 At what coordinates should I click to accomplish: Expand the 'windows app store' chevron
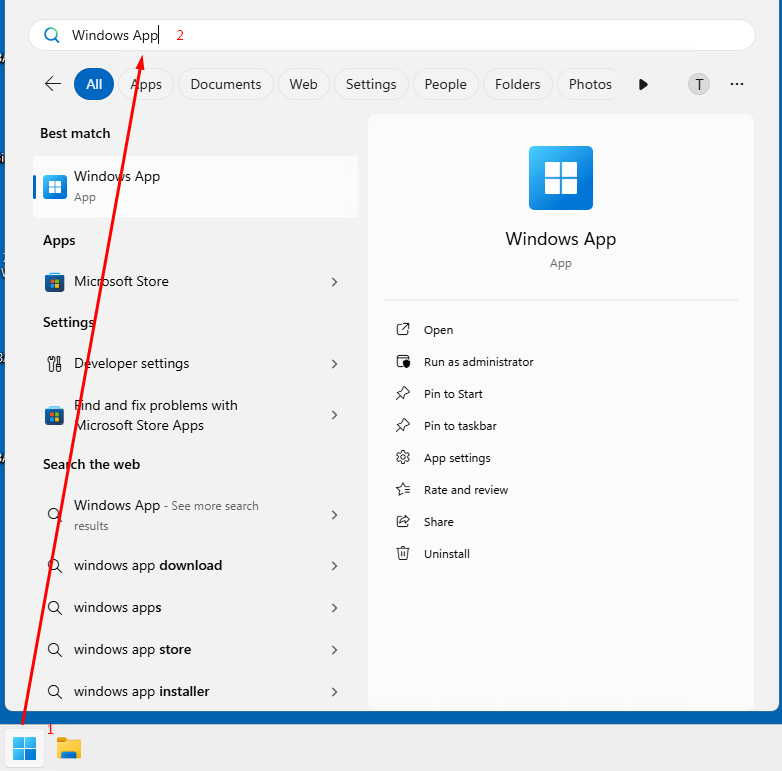click(335, 650)
